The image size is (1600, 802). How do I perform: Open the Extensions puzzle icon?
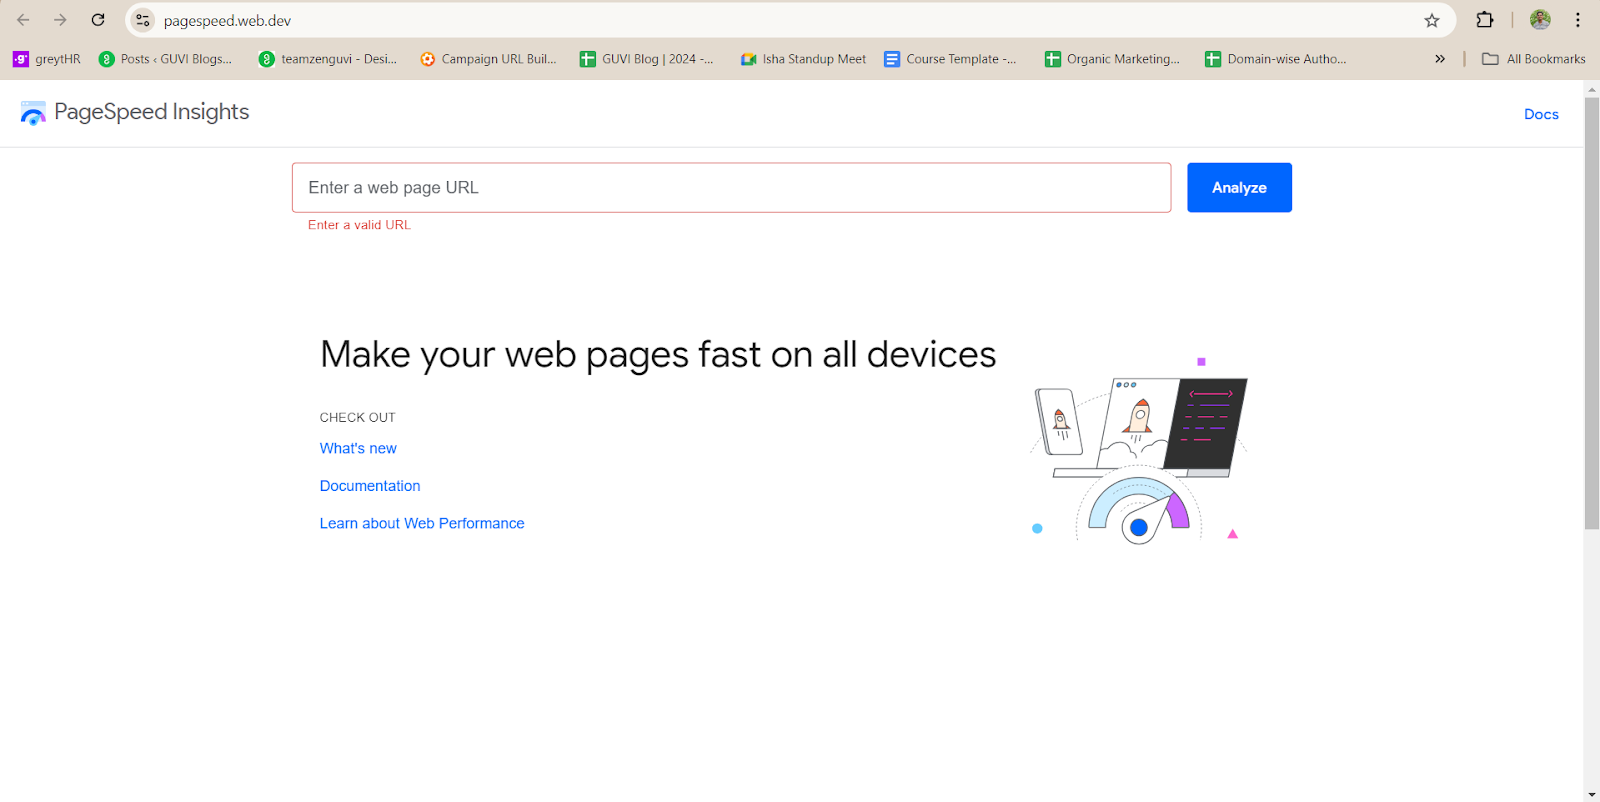(x=1485, y=20)
